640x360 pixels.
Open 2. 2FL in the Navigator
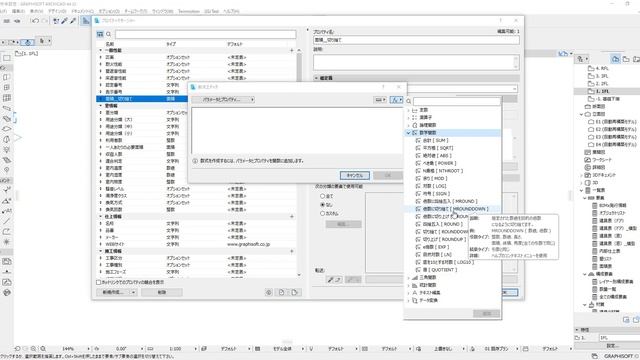click(602, 84)
